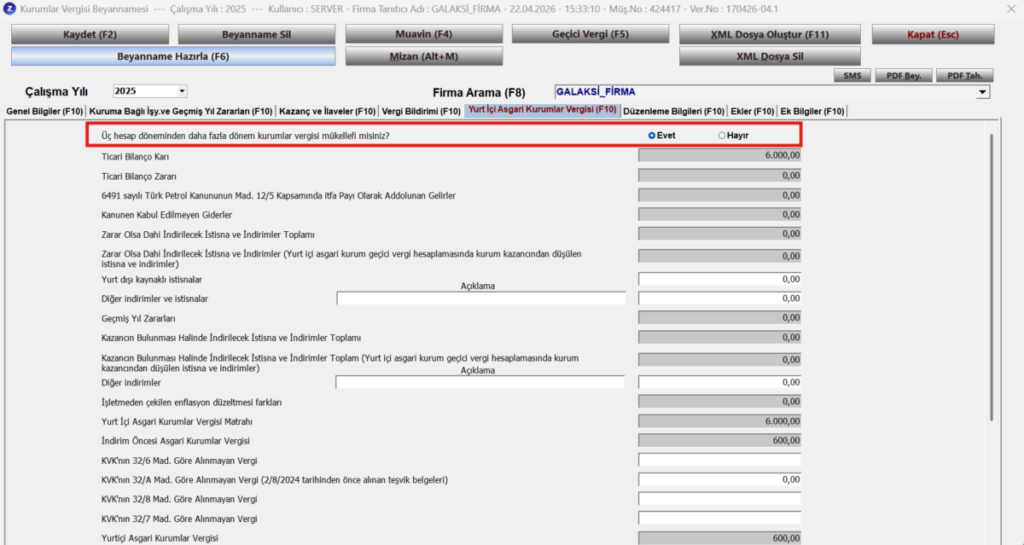
Task: Select Yurt İçi Asgari Kurumlar Vergisi tab
Action: coord(542,110)
